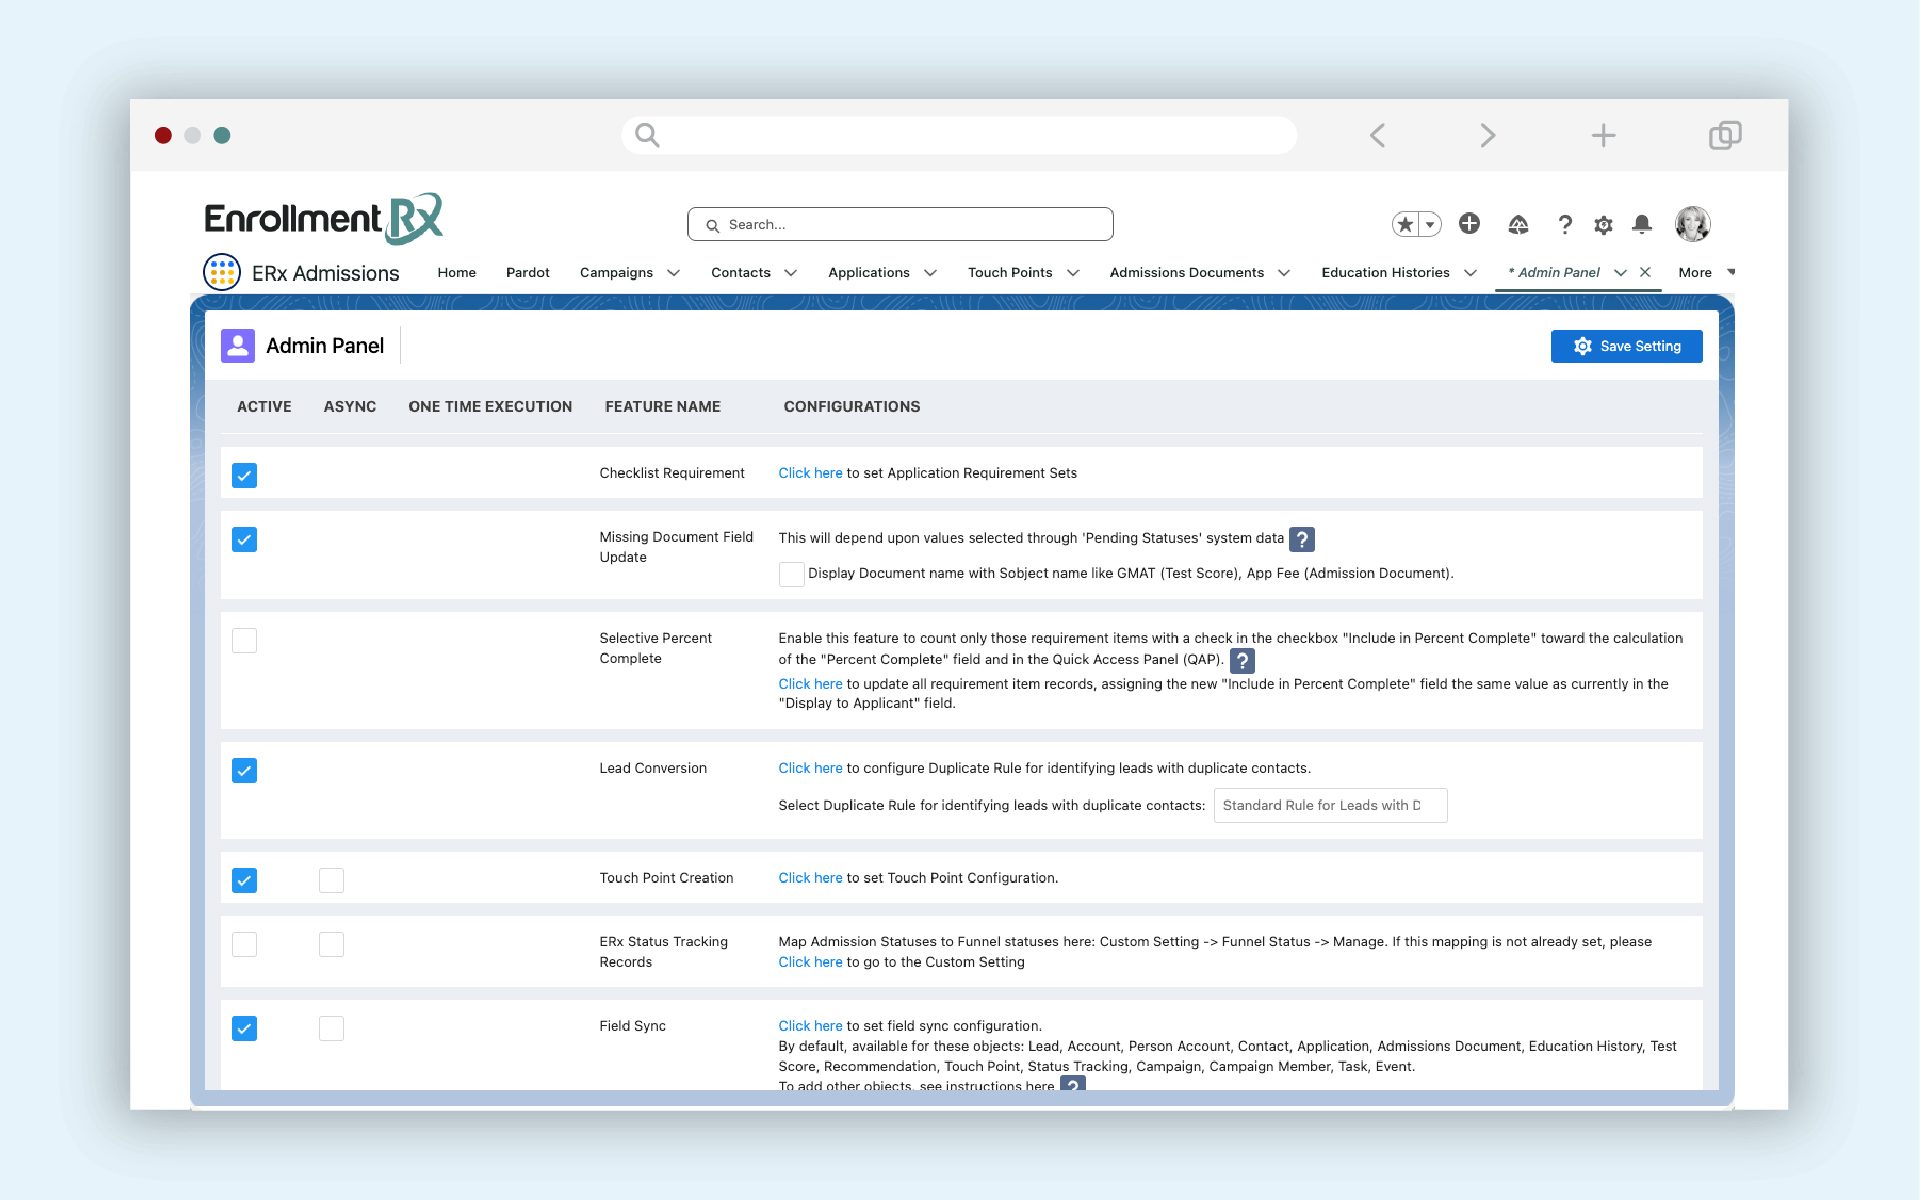
Task: Enable Async for Touch Point Creation
Action: [331, 880]
